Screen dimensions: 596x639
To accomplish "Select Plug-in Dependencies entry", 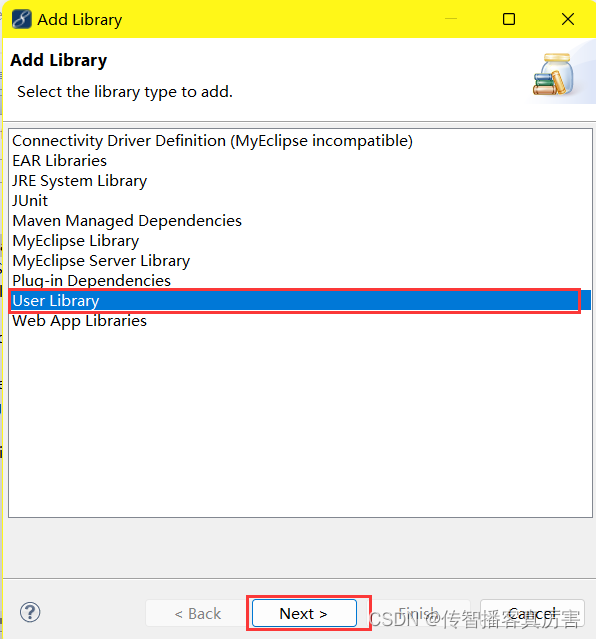I will 300,280.
